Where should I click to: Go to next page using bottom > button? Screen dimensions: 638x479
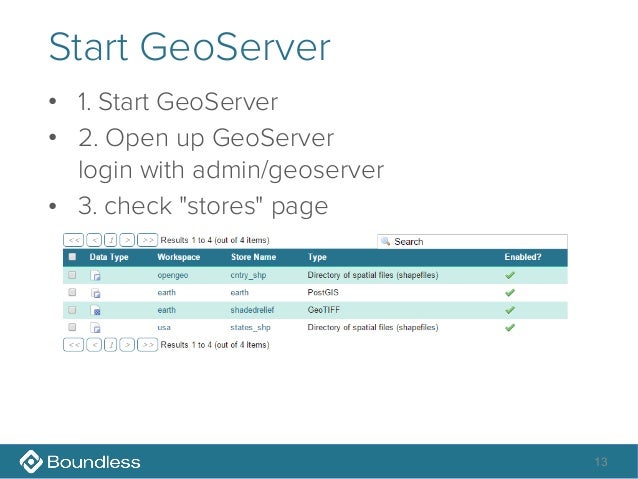coord(127,345)
